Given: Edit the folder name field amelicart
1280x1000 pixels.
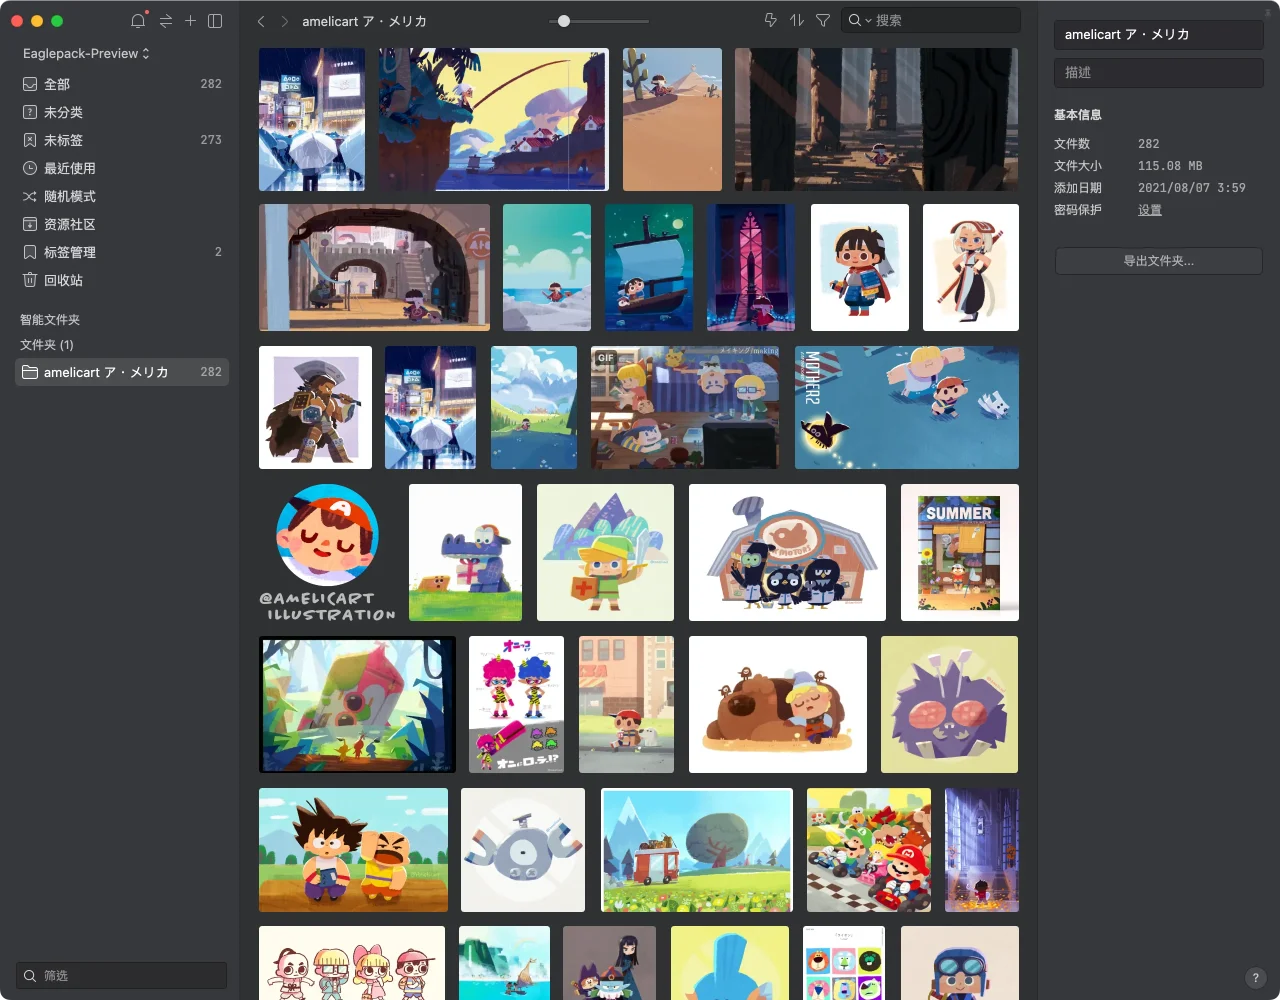Looking at the screenshot, I should pos(1158,34).
